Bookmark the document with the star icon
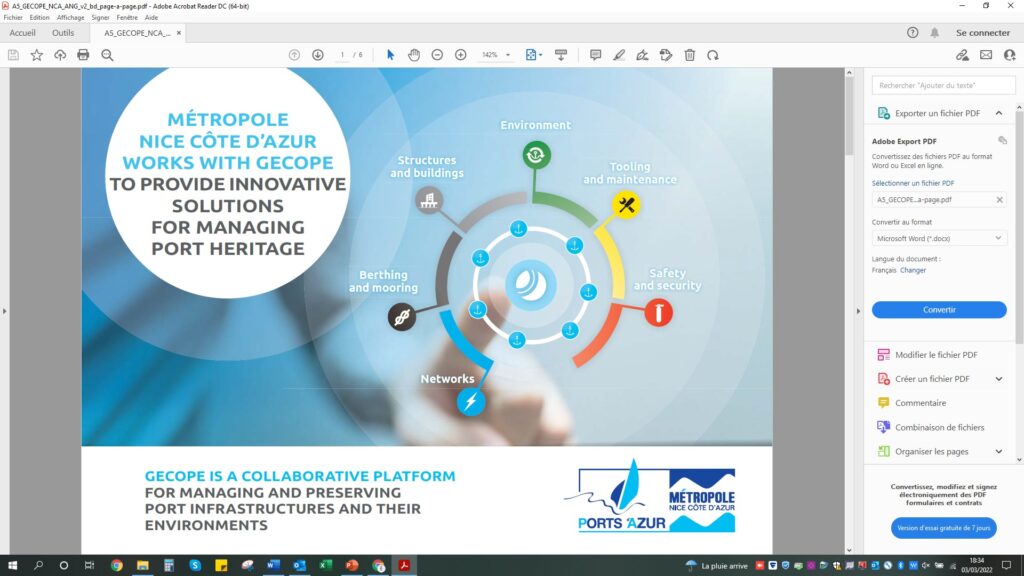This screenshot has width=1024, height=576. pos(37,56)
